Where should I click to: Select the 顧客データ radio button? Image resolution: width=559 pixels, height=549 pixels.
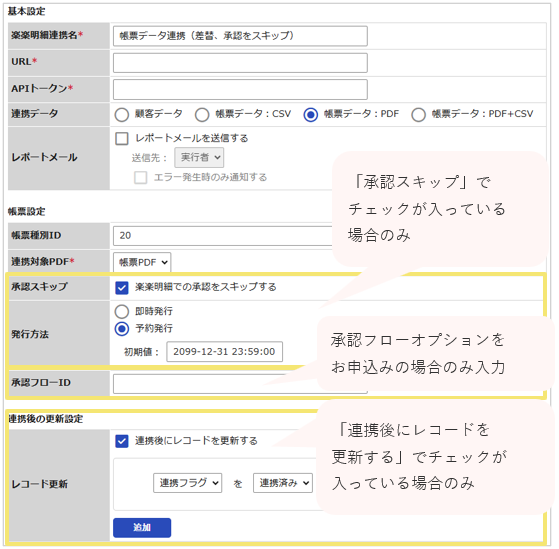pyautogui.click(x=122, y=115)
